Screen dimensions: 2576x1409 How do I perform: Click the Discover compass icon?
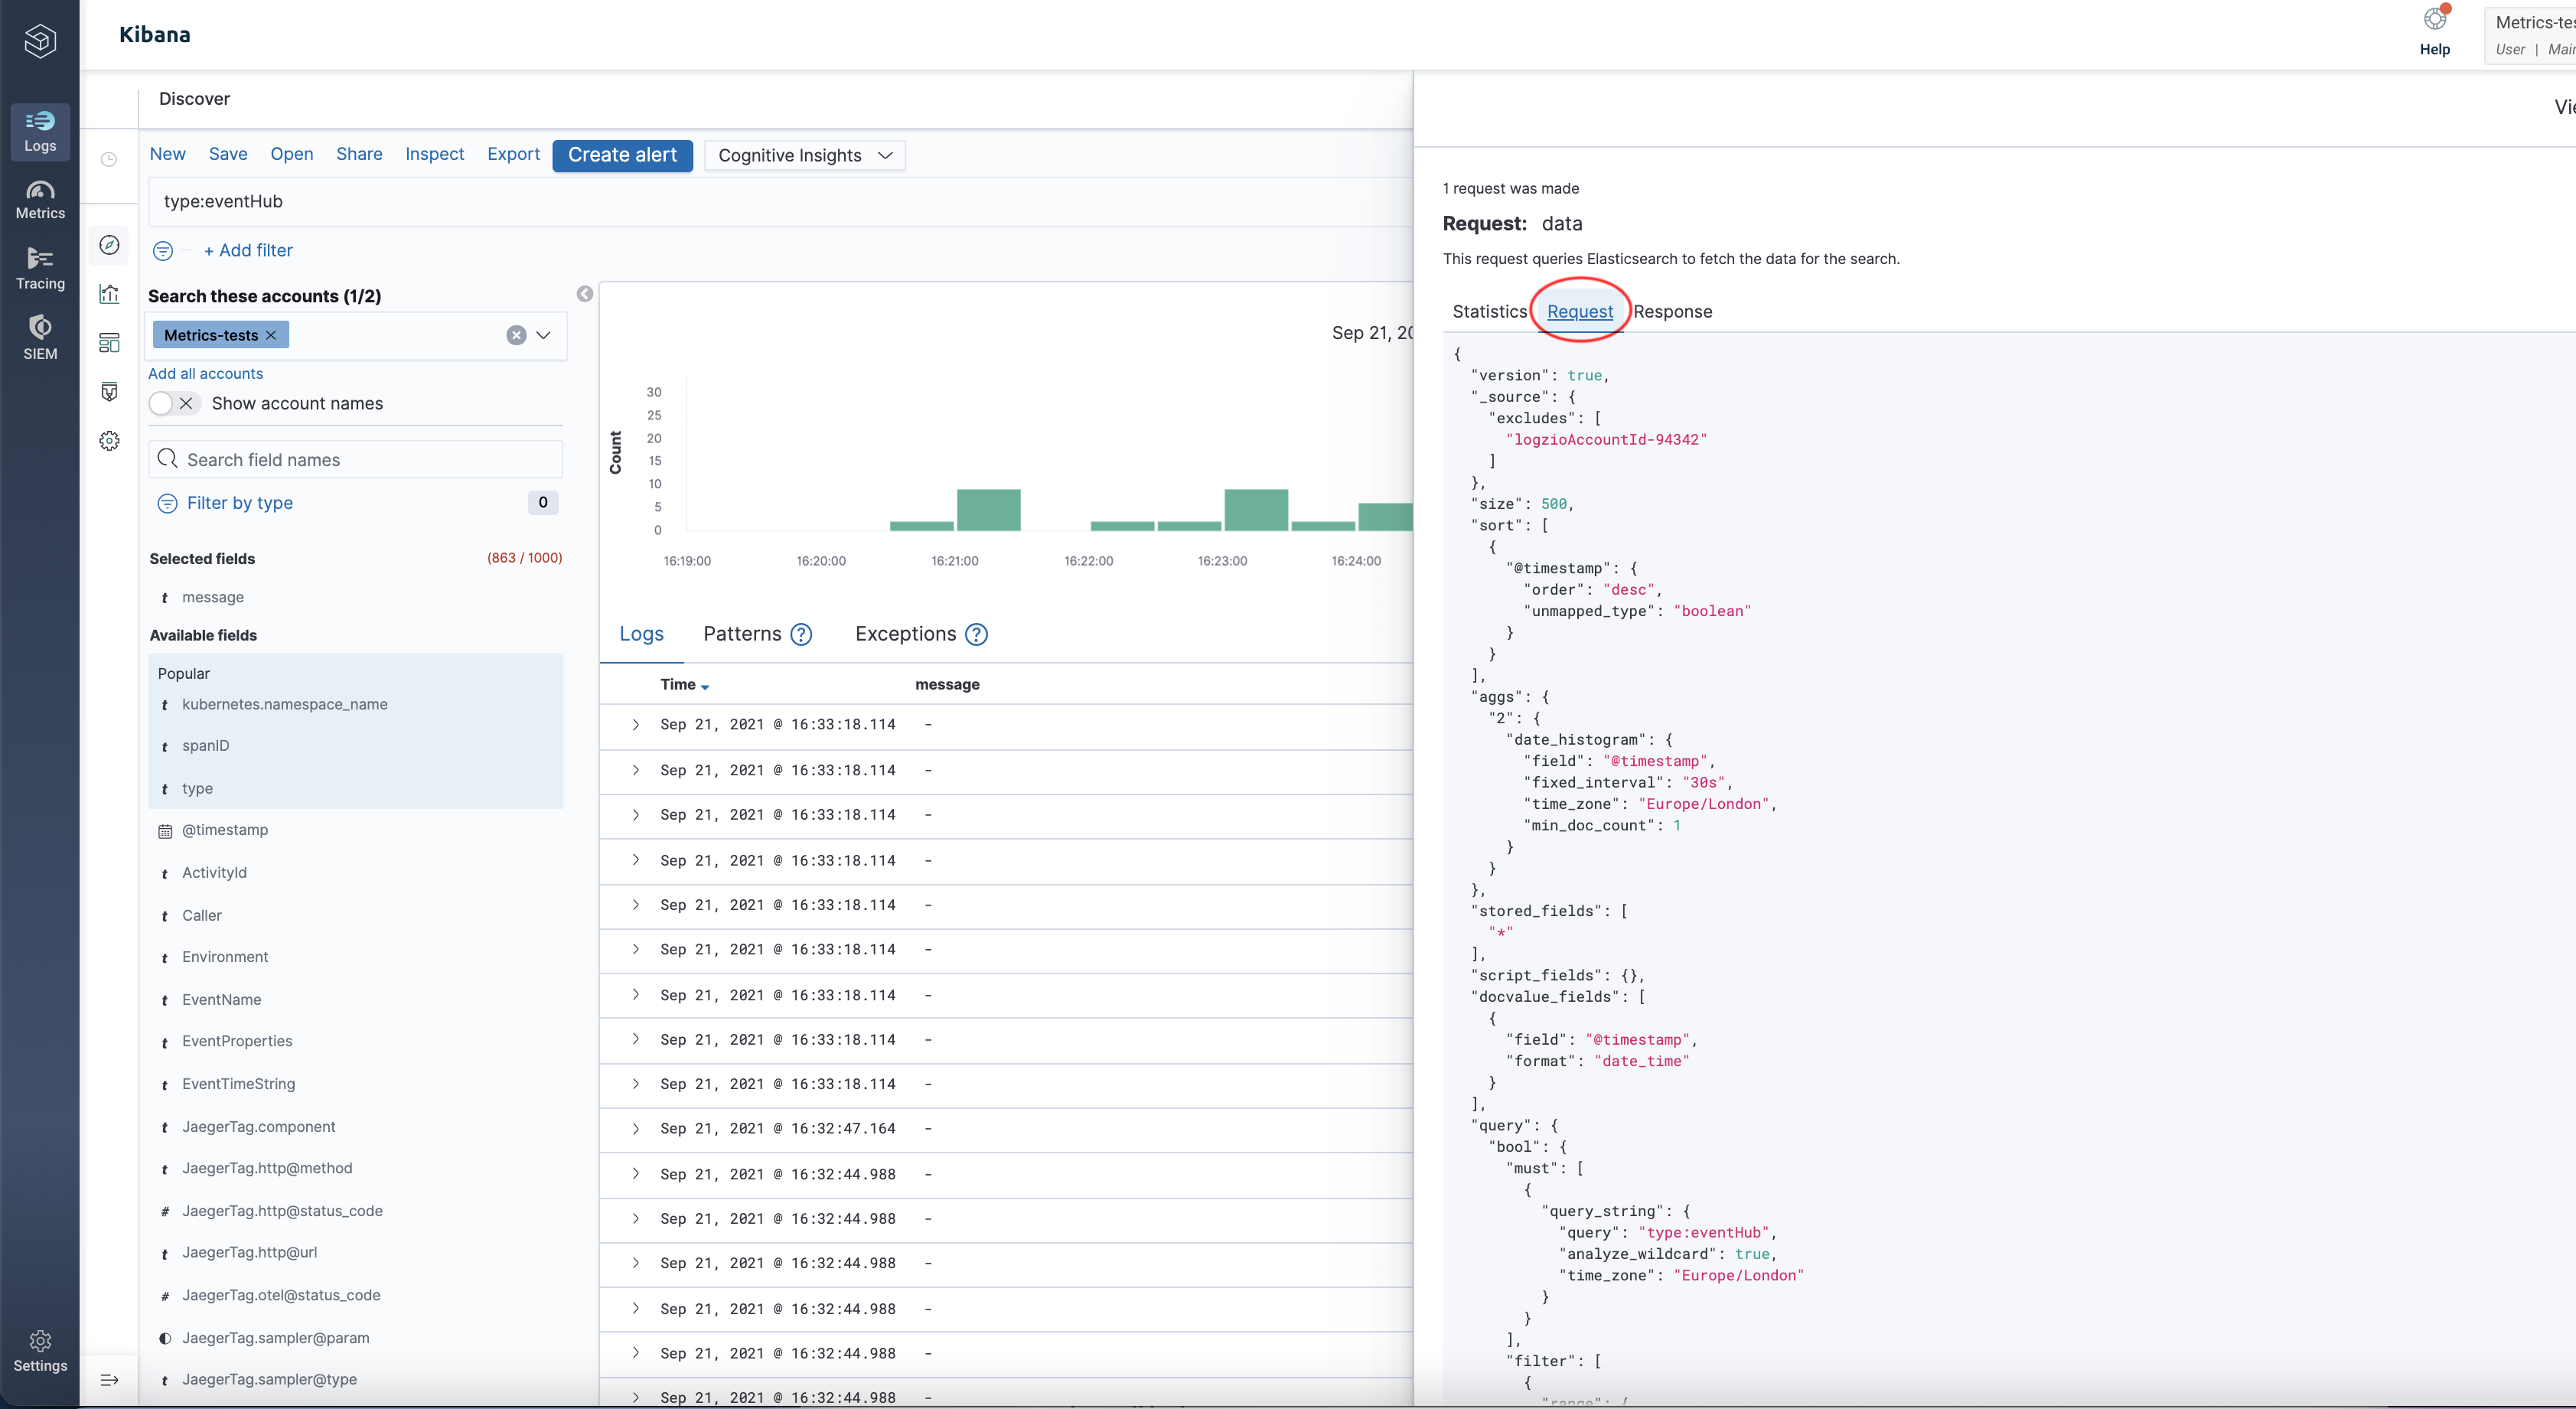[110, 245]
